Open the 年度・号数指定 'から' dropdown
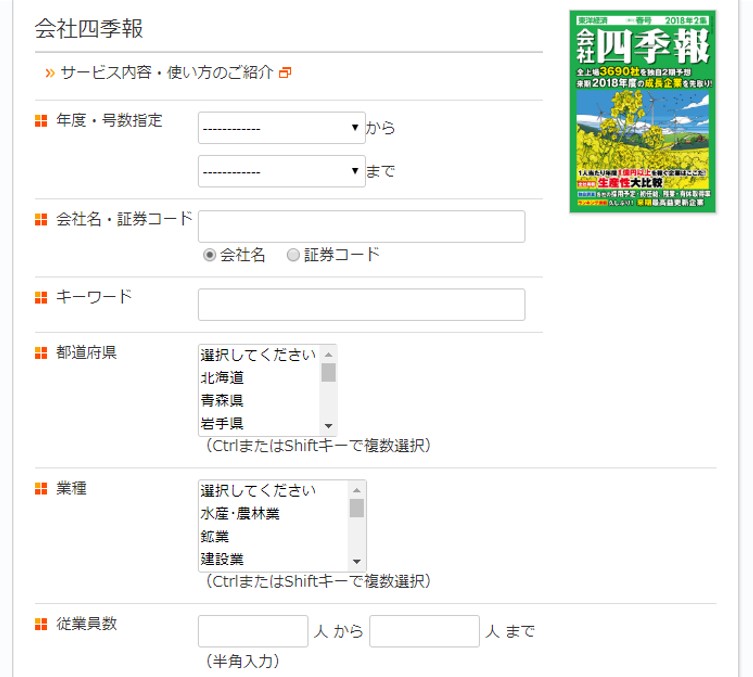The image size is (753, 677). 281,128
